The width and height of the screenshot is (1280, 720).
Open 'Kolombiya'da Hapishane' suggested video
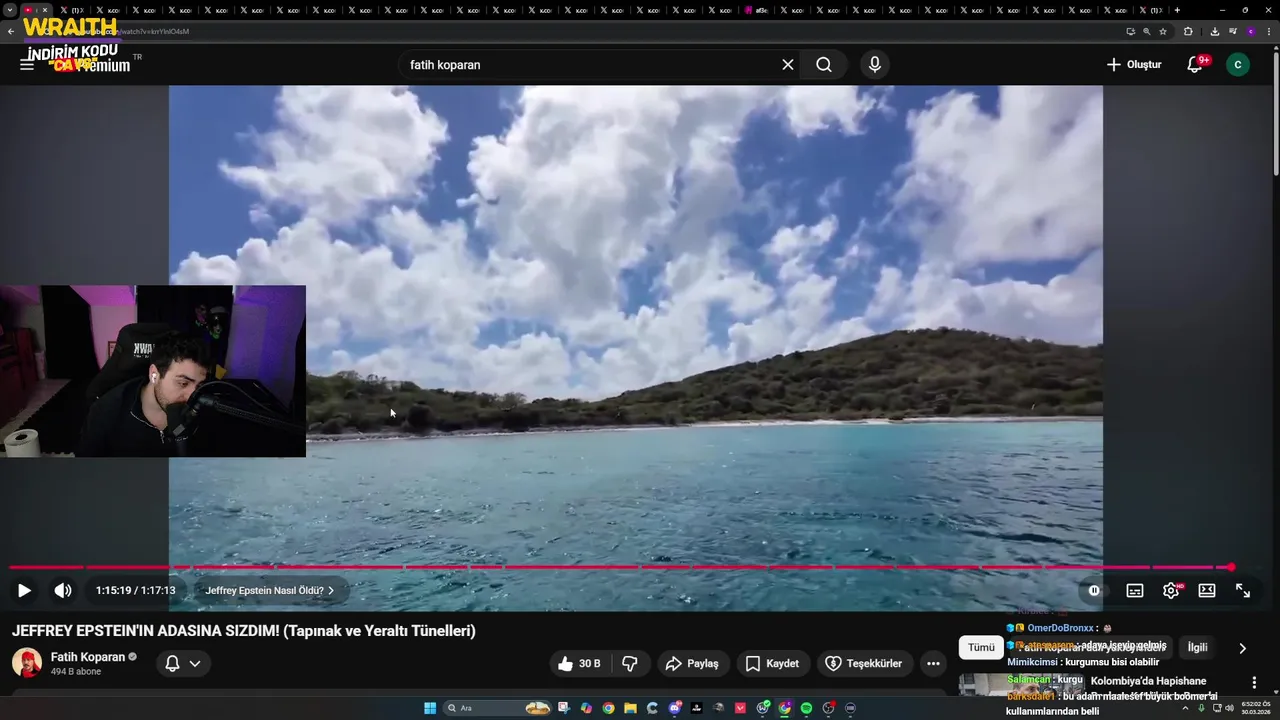click(x=1148, y=681)
